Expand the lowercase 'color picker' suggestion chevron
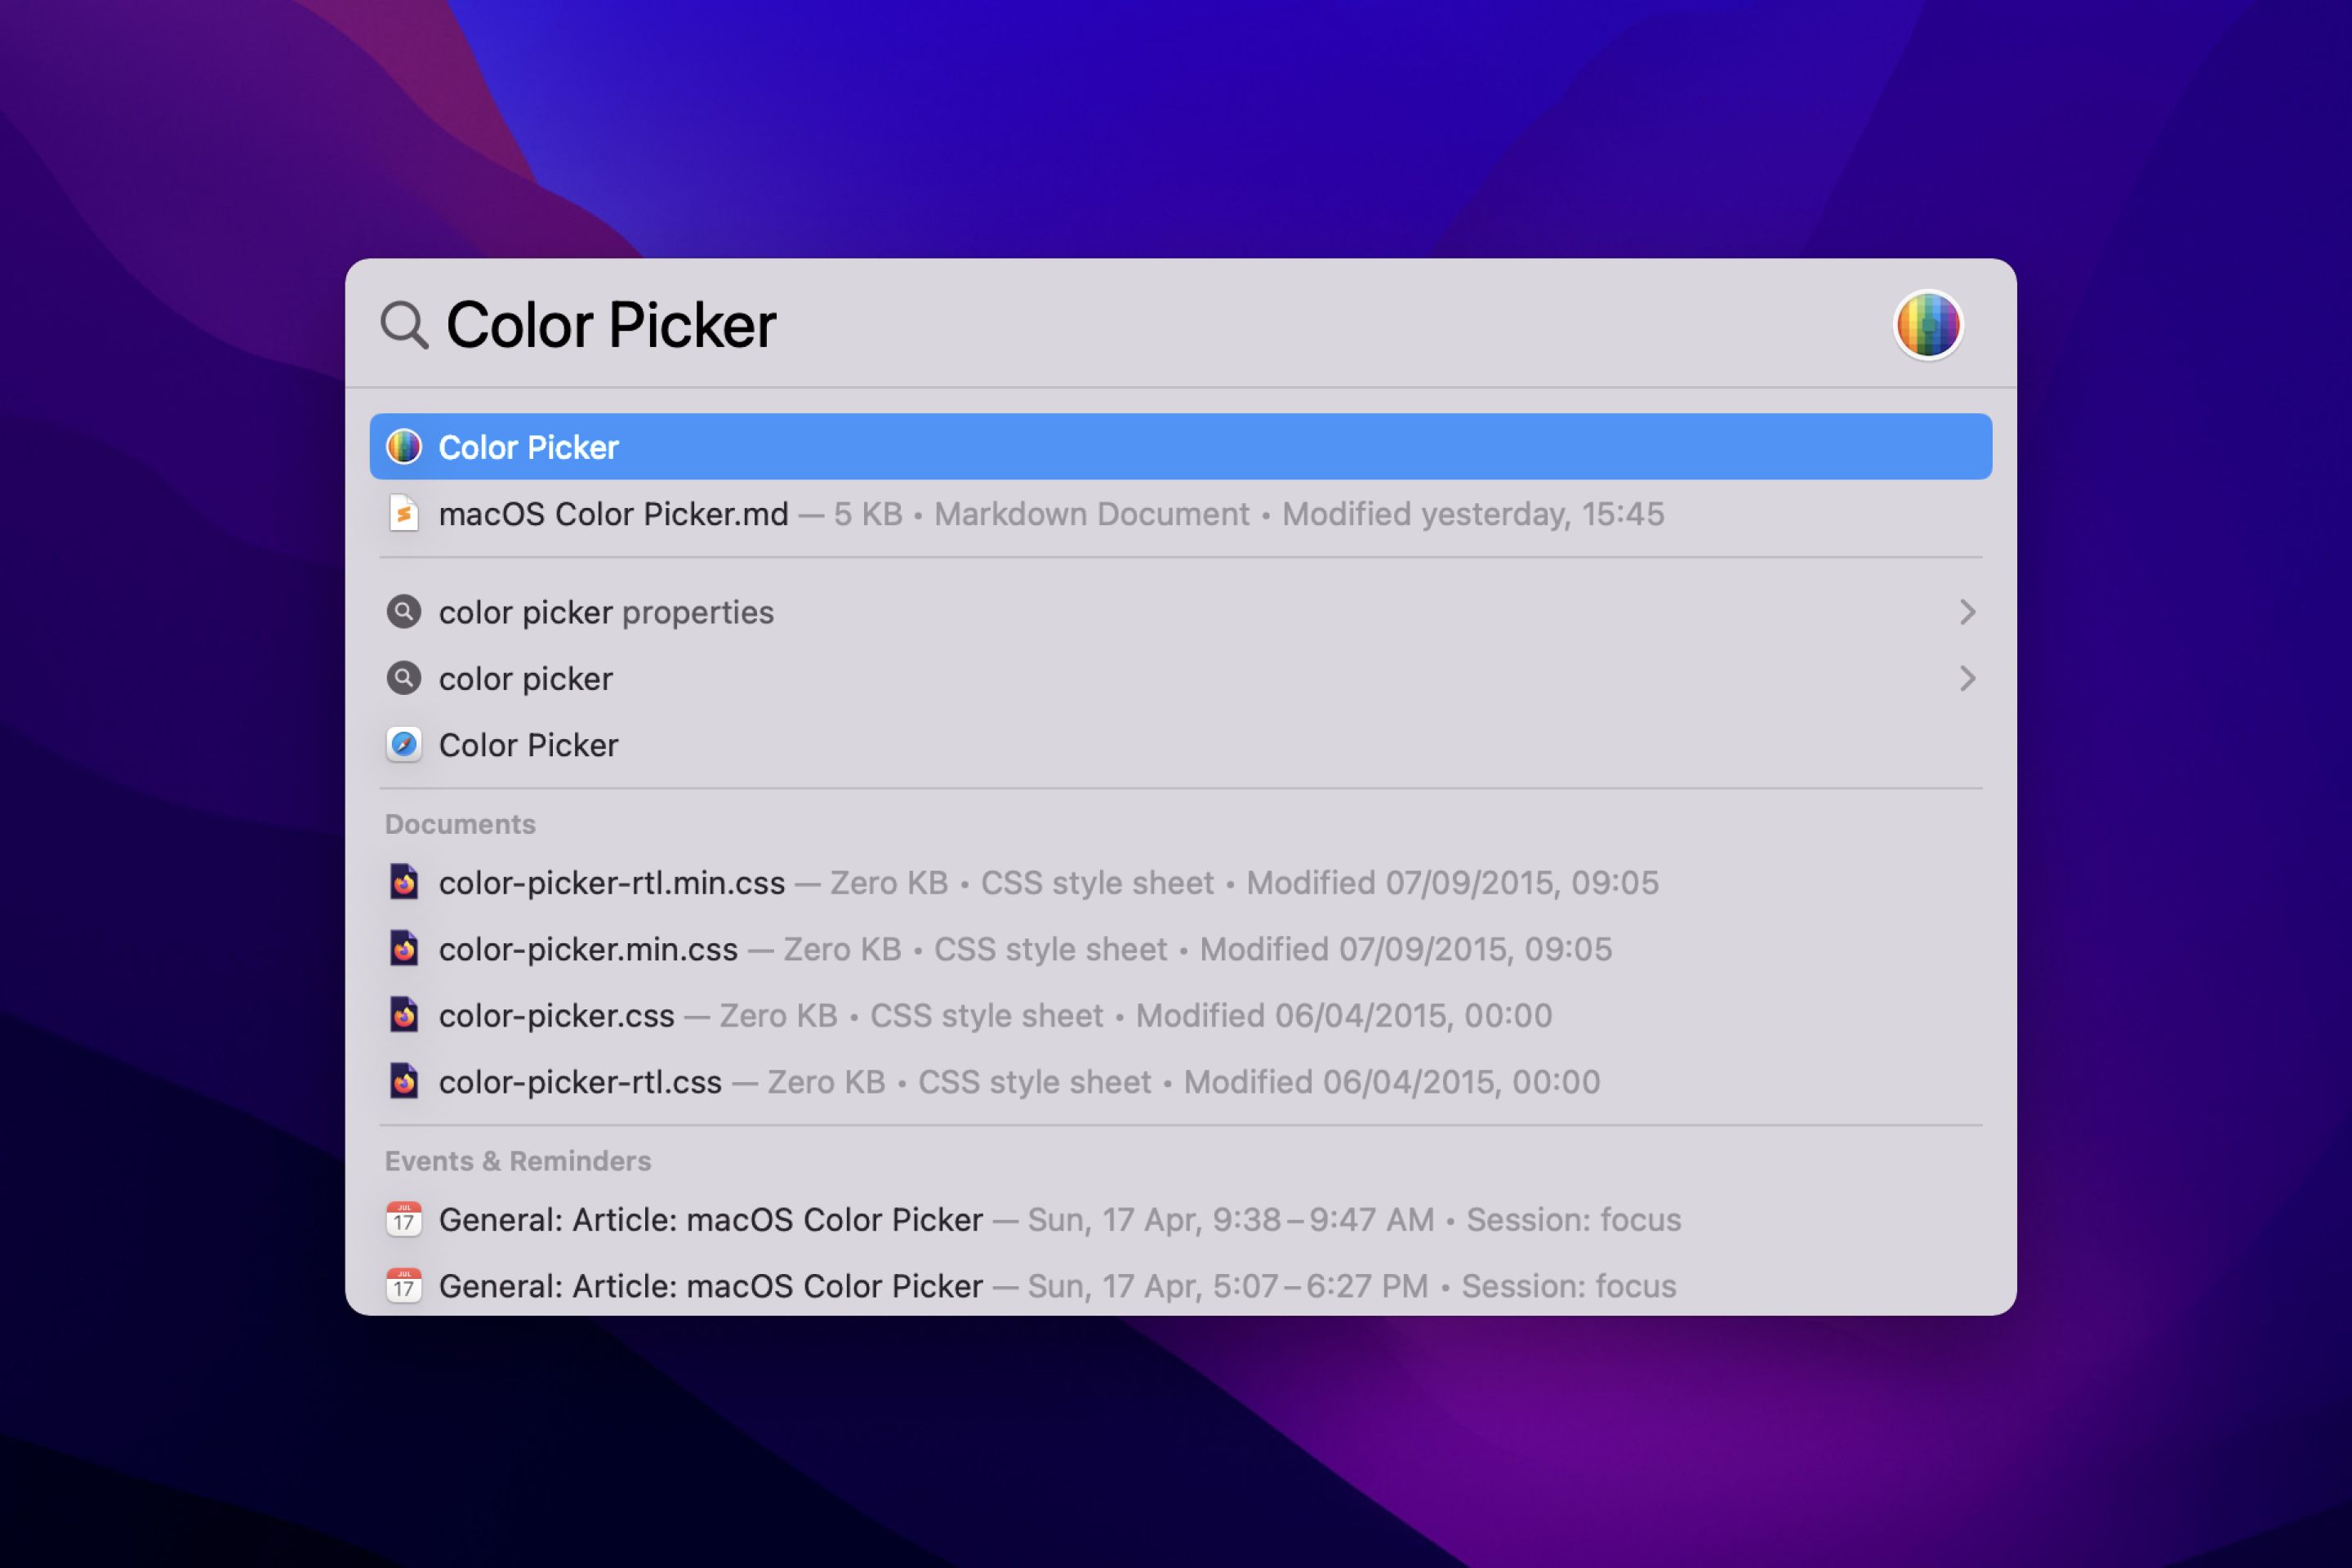2352x1568 pixels. [x=1967, y=679]
